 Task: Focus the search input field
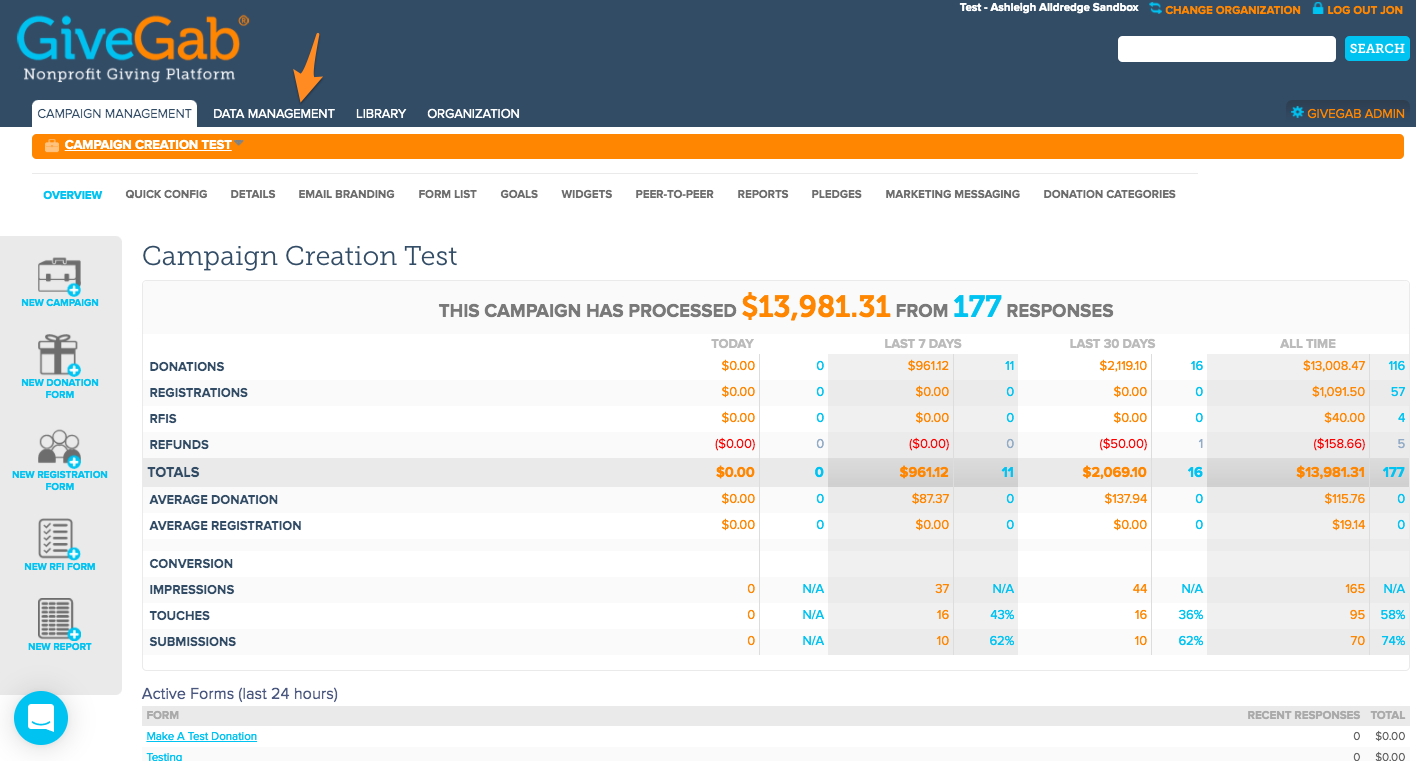point(1227,48)
